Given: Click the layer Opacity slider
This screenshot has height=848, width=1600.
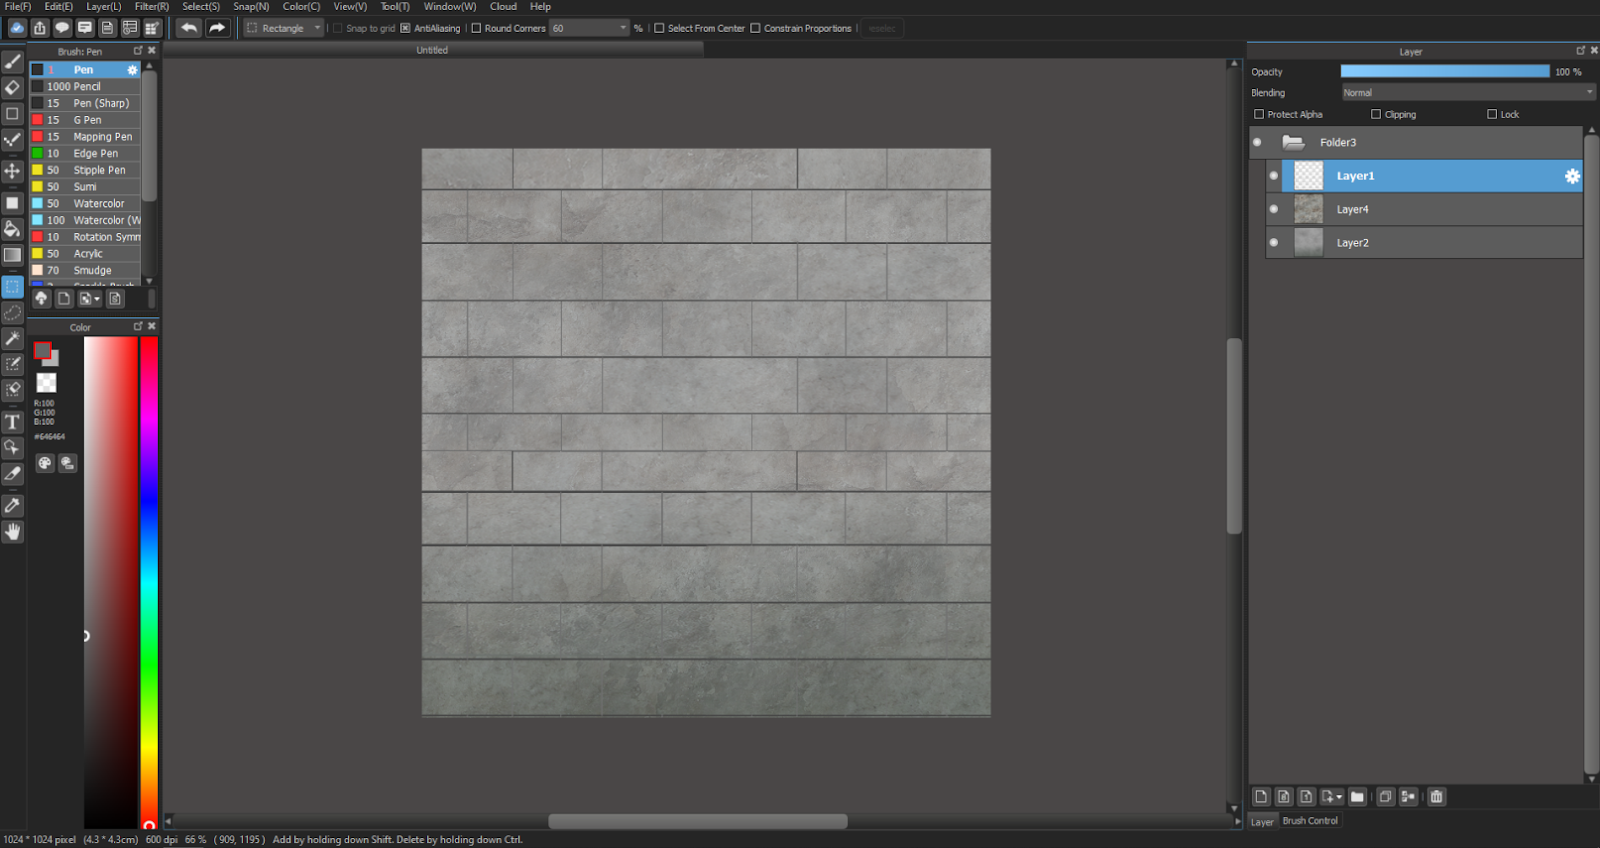Looking at the screenshot, I should tap(1444, 72).
